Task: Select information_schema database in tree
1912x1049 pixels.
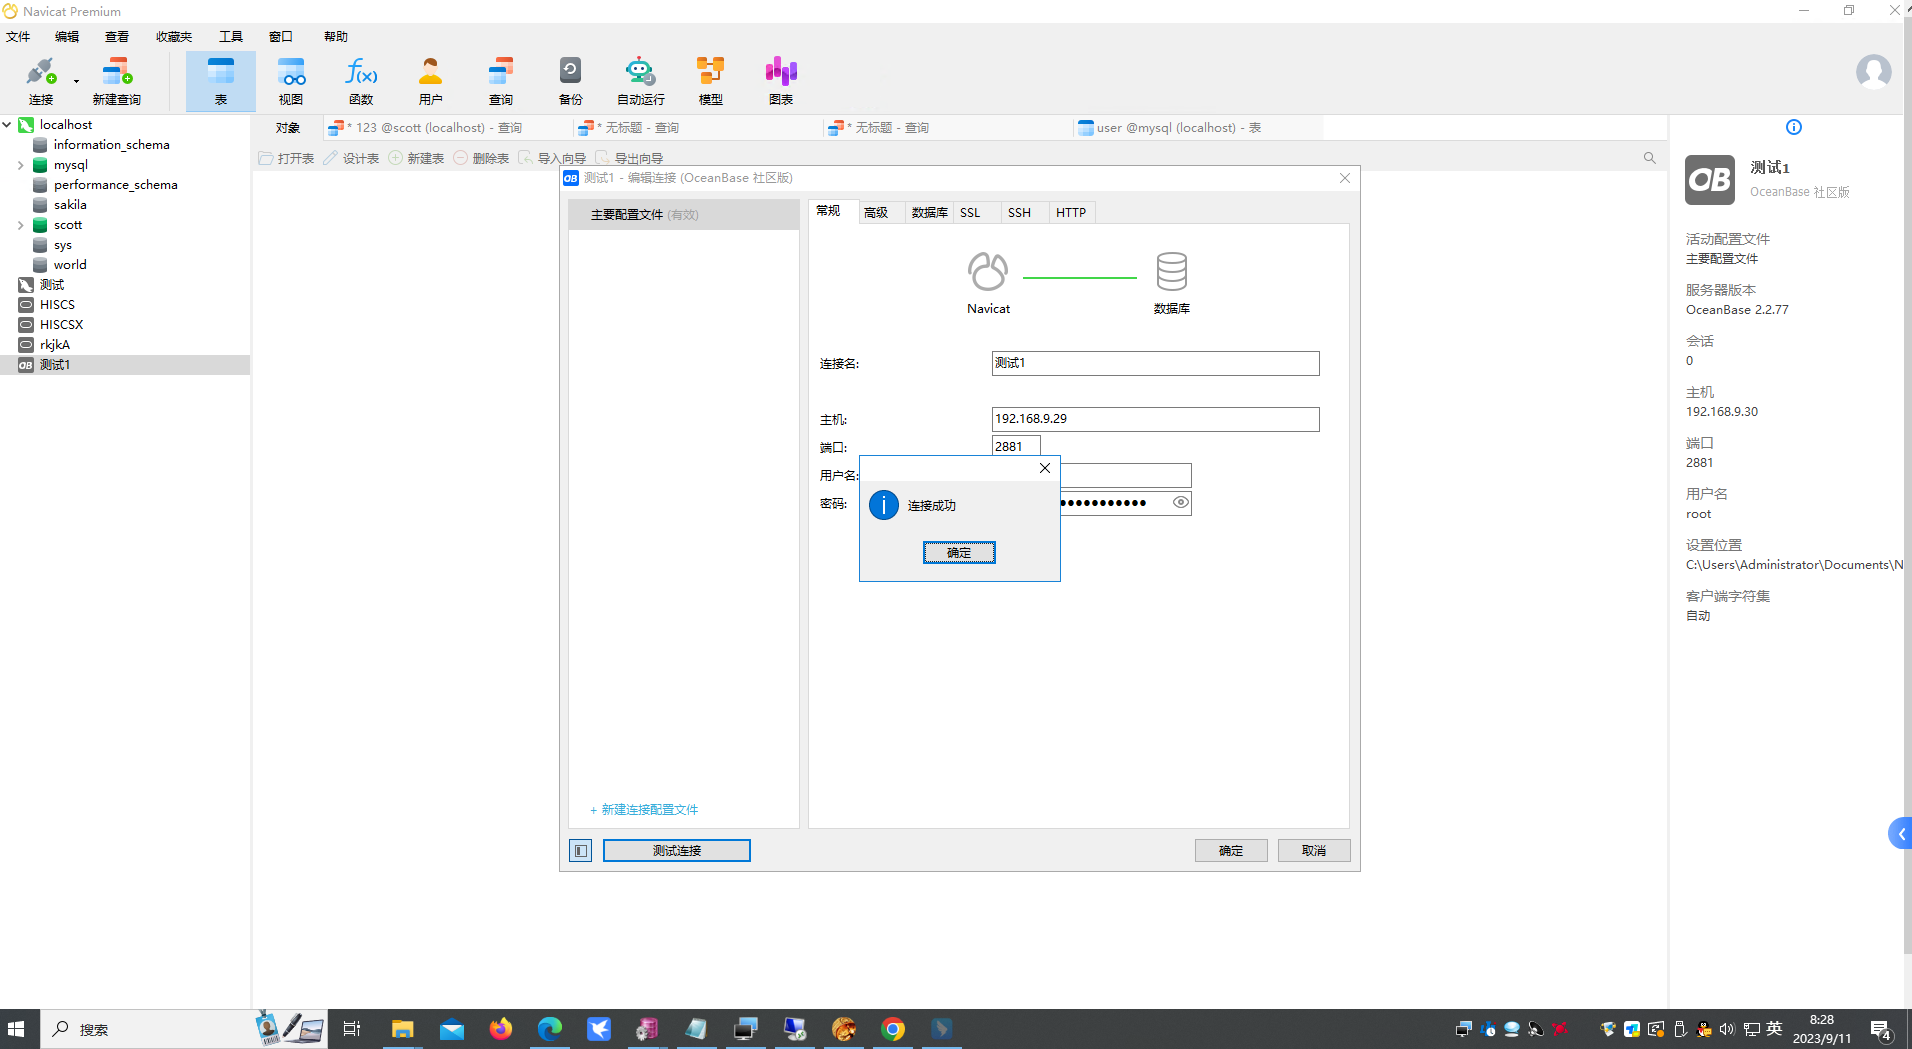Action: point(111,145)
